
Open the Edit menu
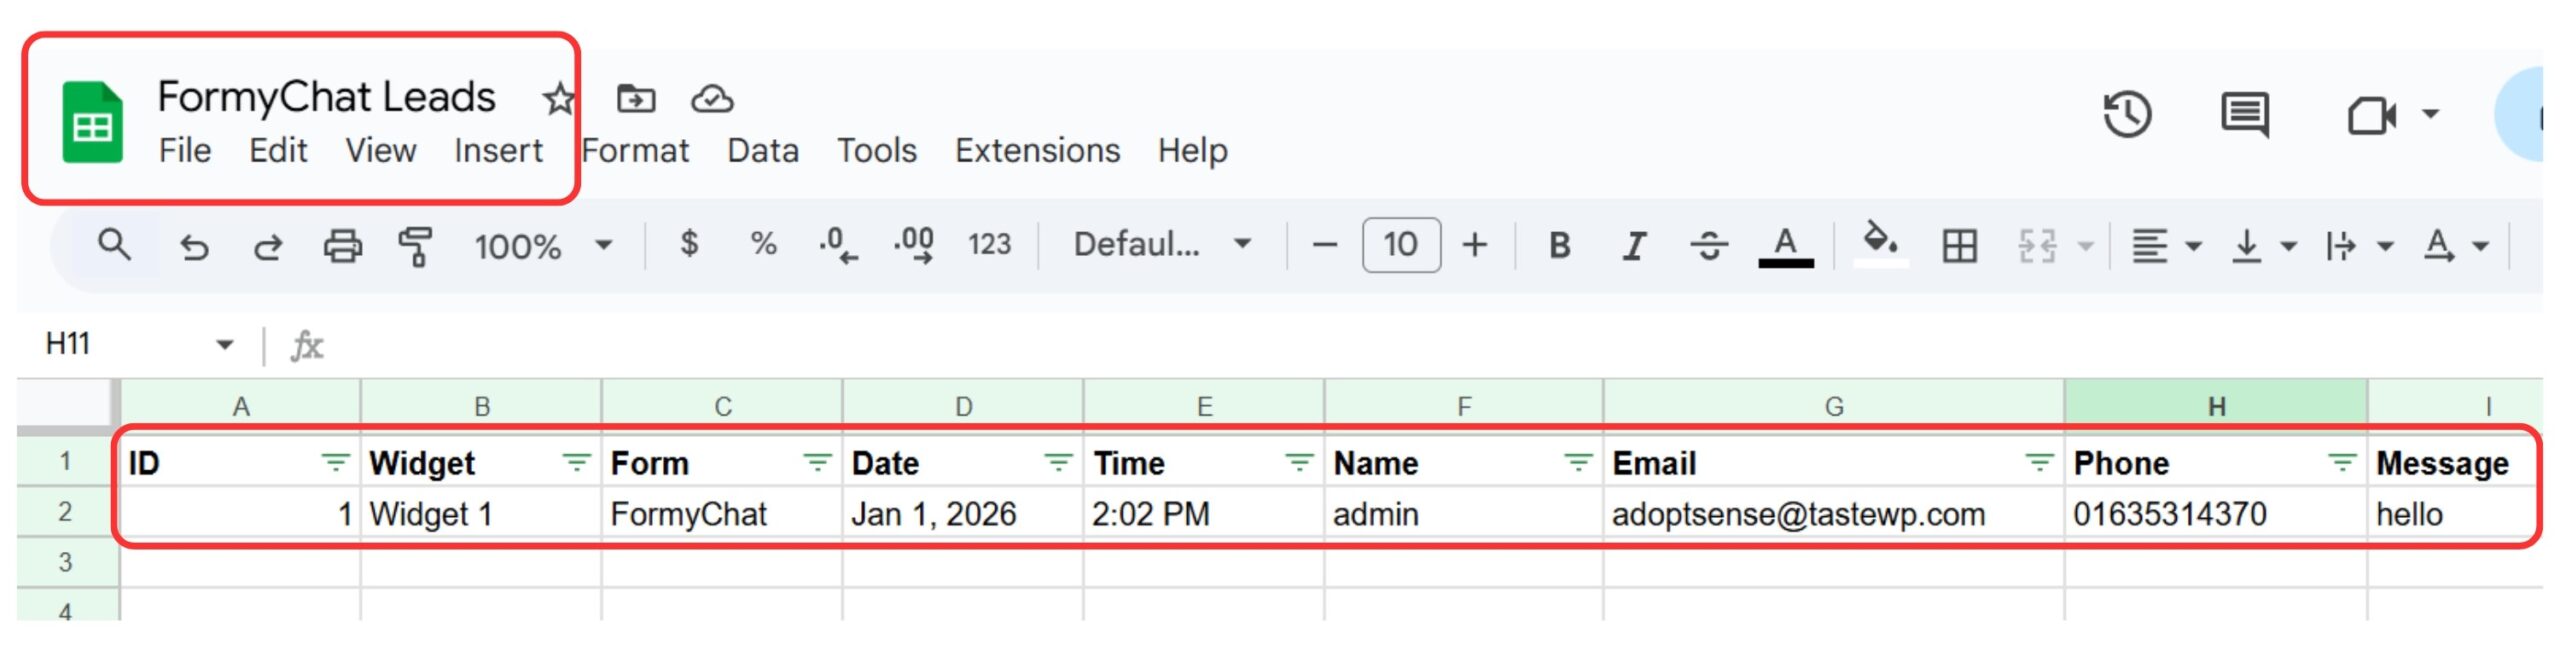(x=278, y=150)
